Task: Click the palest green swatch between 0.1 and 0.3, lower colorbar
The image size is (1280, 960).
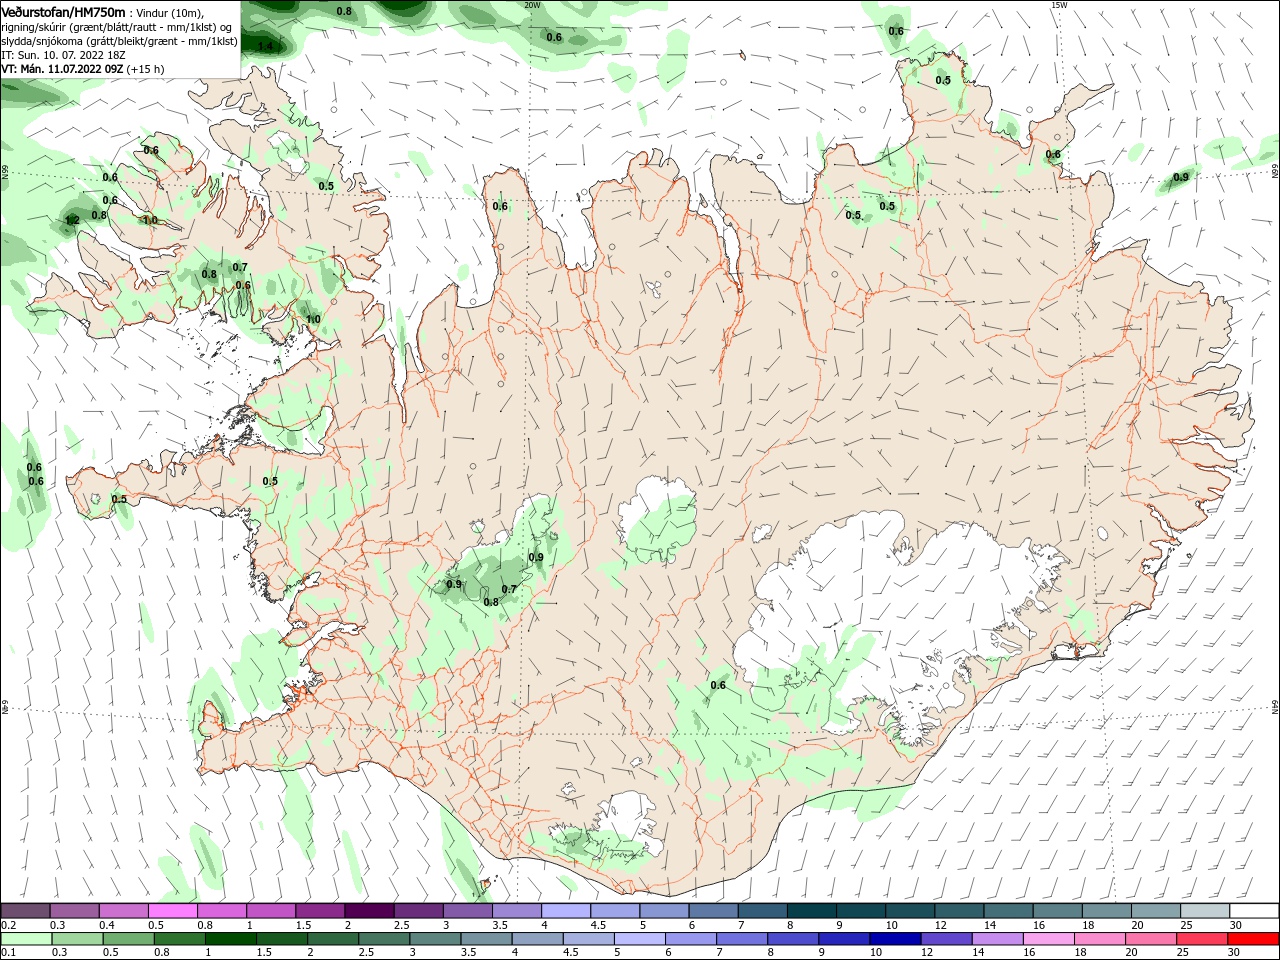Action: pyautogui.click(x=26, y=939)
